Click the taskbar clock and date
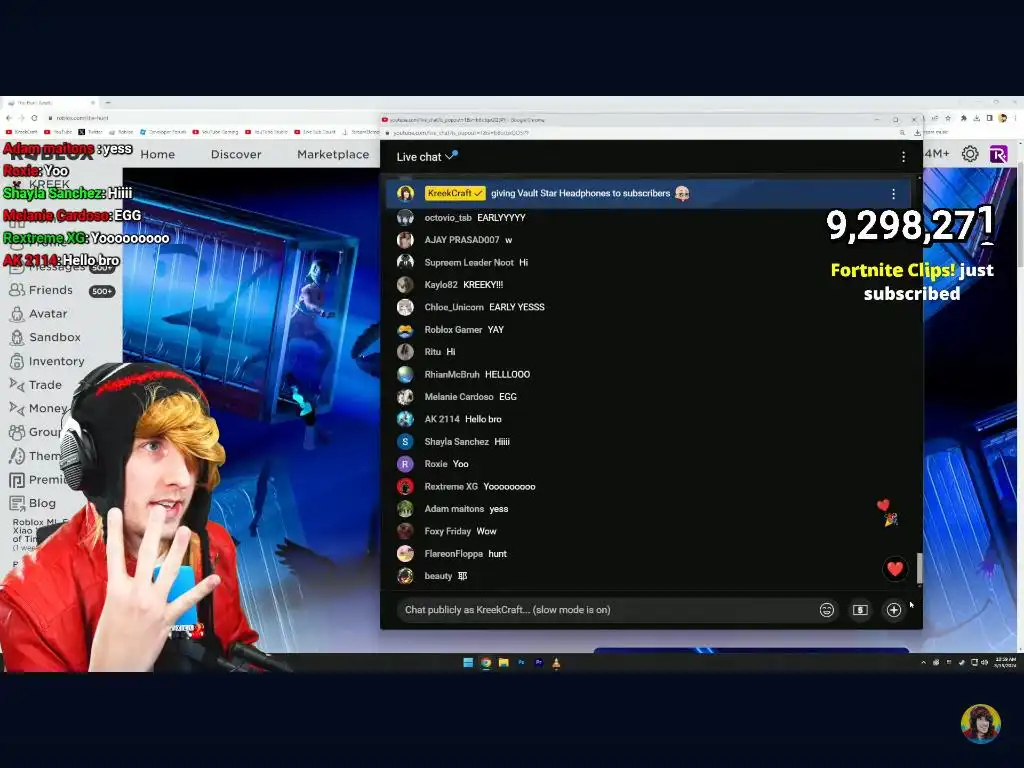Viewport: 1024px width, 768px height. [x=1005, y=662]
